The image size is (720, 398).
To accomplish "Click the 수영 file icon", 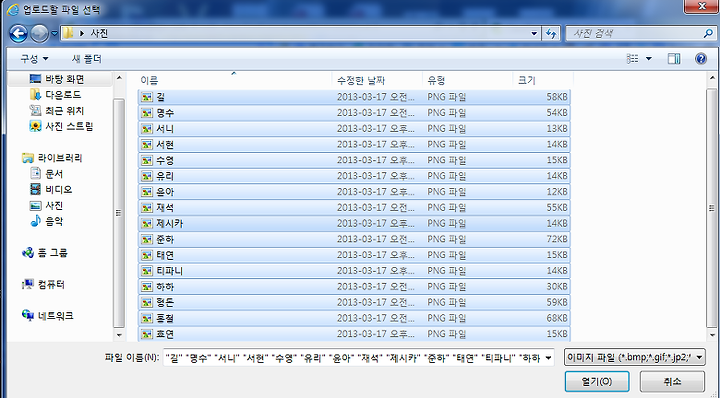I will coord(146,160).
